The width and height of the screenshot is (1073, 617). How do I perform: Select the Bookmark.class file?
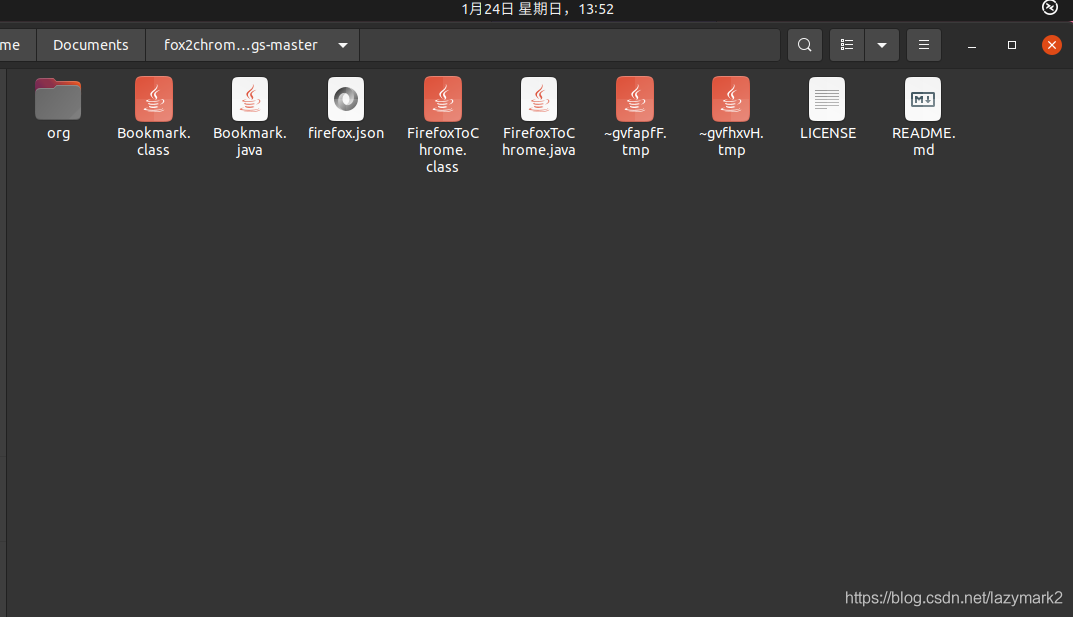click(x=153, y=100)
